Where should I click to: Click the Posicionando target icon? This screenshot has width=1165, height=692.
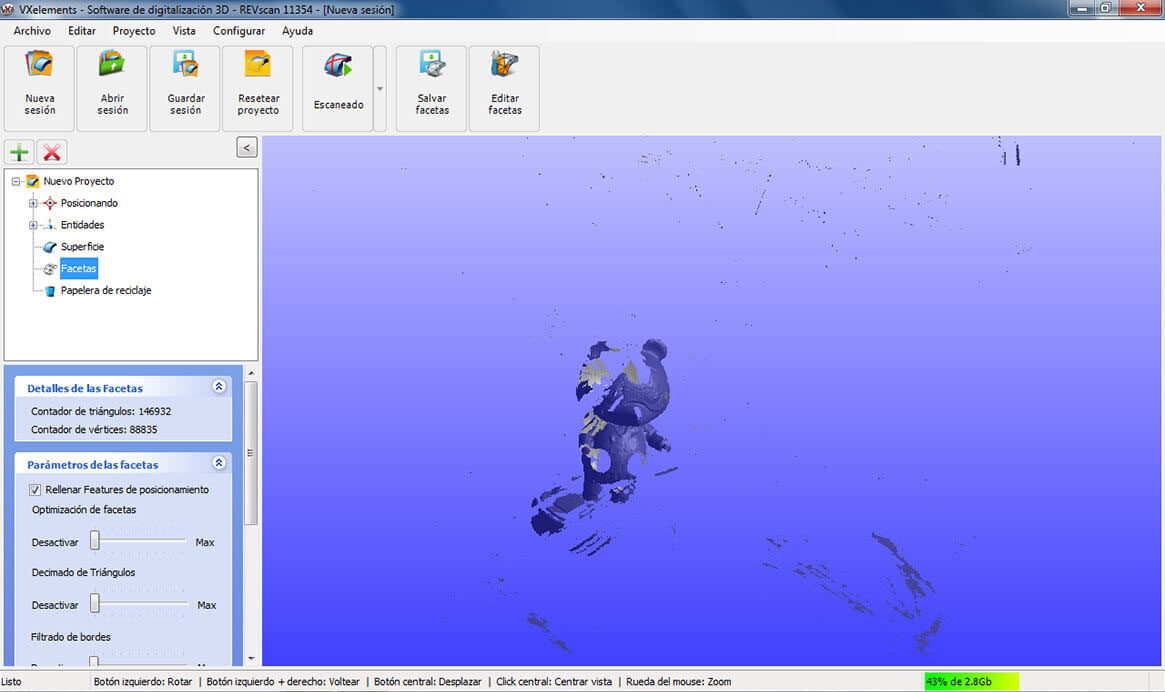(50, 203)
